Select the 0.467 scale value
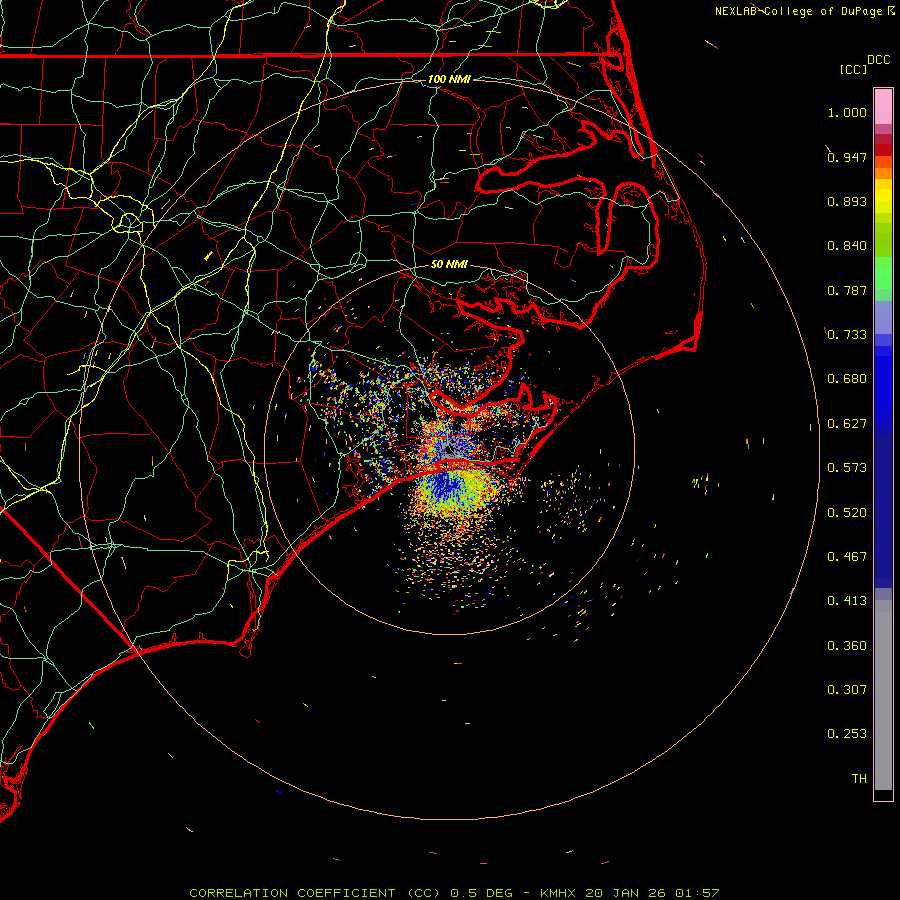The image size is (900, 900). (x=847, y=557)
